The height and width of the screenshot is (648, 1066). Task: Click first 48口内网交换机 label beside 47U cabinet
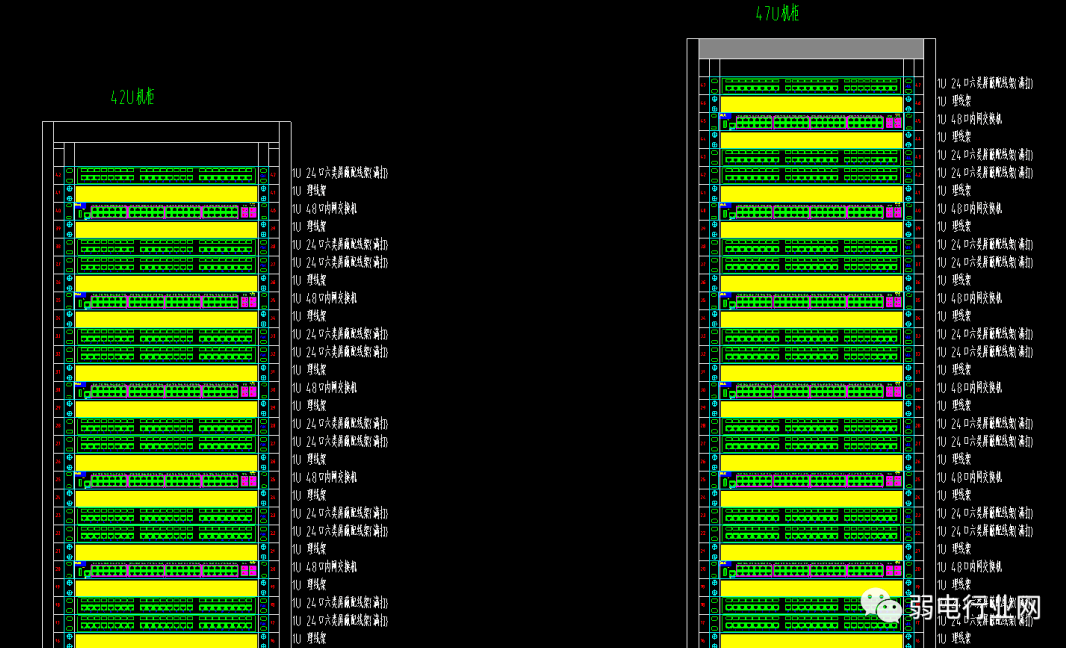tap(969, 119)
